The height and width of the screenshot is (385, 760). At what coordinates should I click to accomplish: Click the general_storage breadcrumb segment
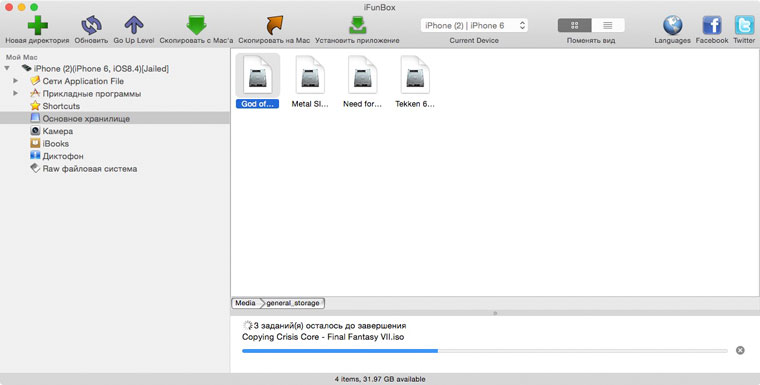[293, 303]
